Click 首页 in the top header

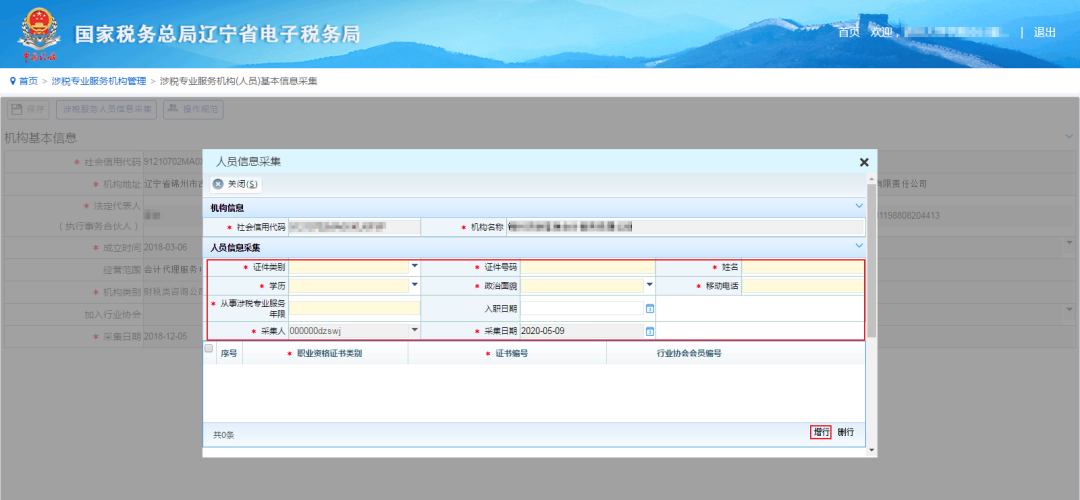point(849,32)
